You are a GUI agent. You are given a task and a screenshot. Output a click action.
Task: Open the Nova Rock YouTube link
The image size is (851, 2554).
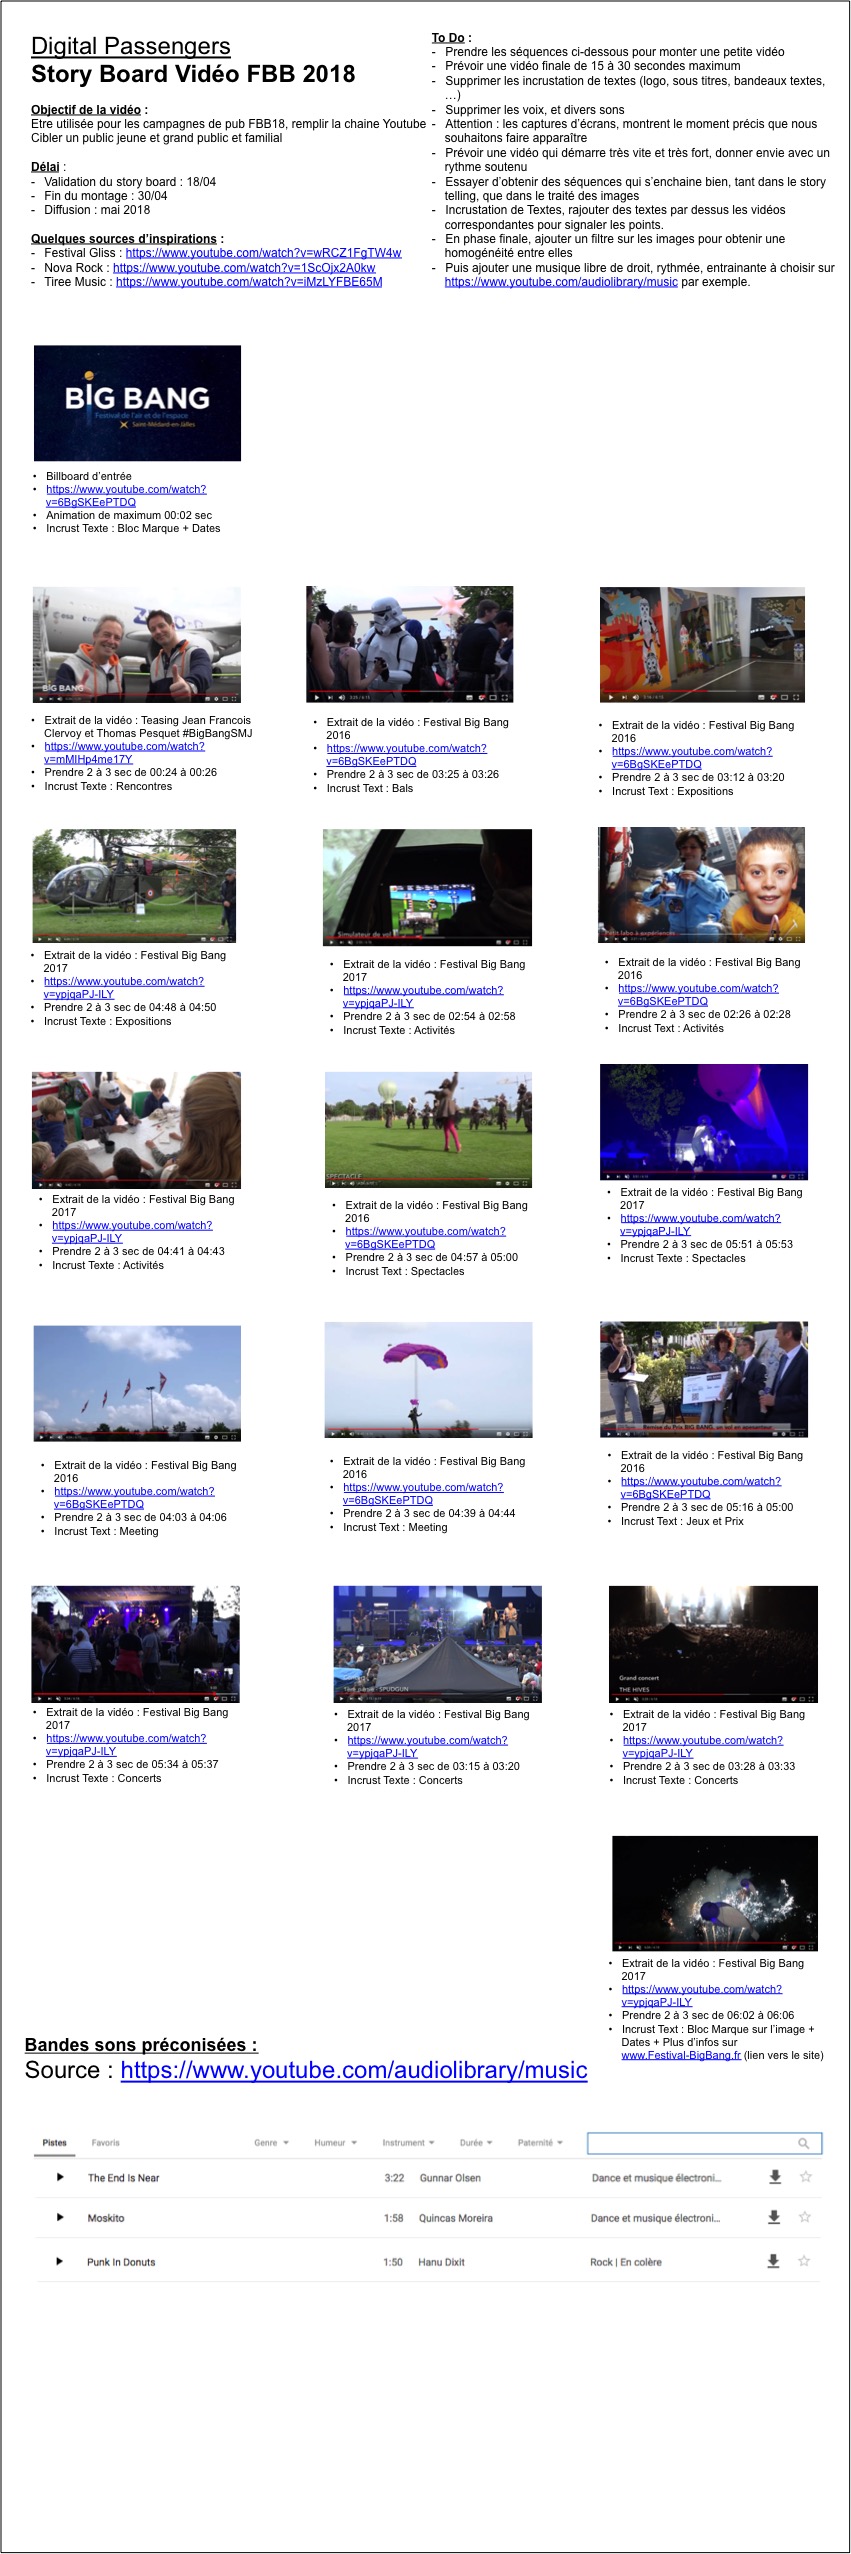[244, 268]
